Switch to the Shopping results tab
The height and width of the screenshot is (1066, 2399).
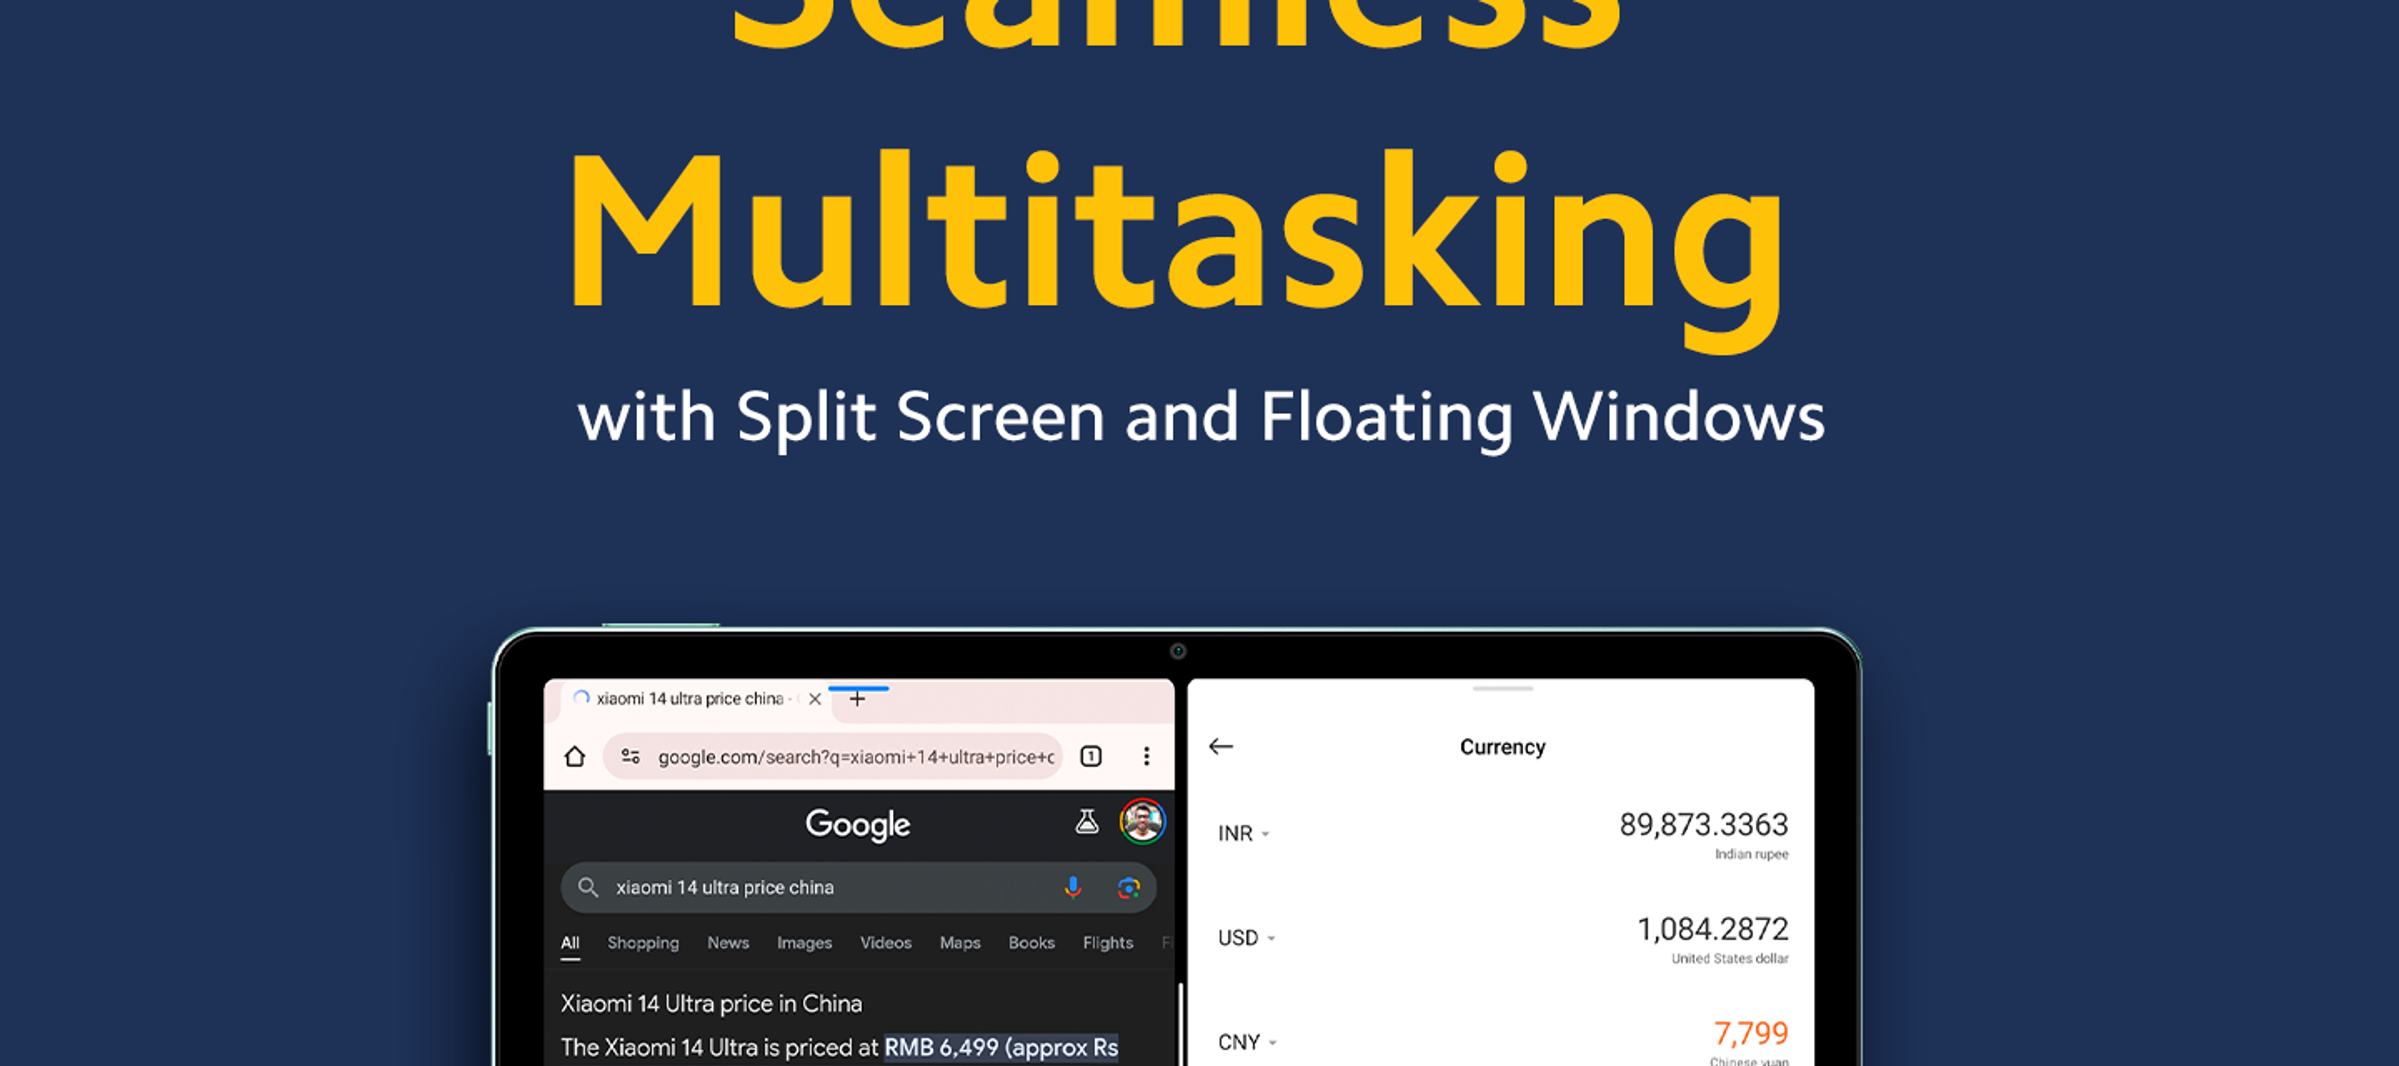(643, 942)
